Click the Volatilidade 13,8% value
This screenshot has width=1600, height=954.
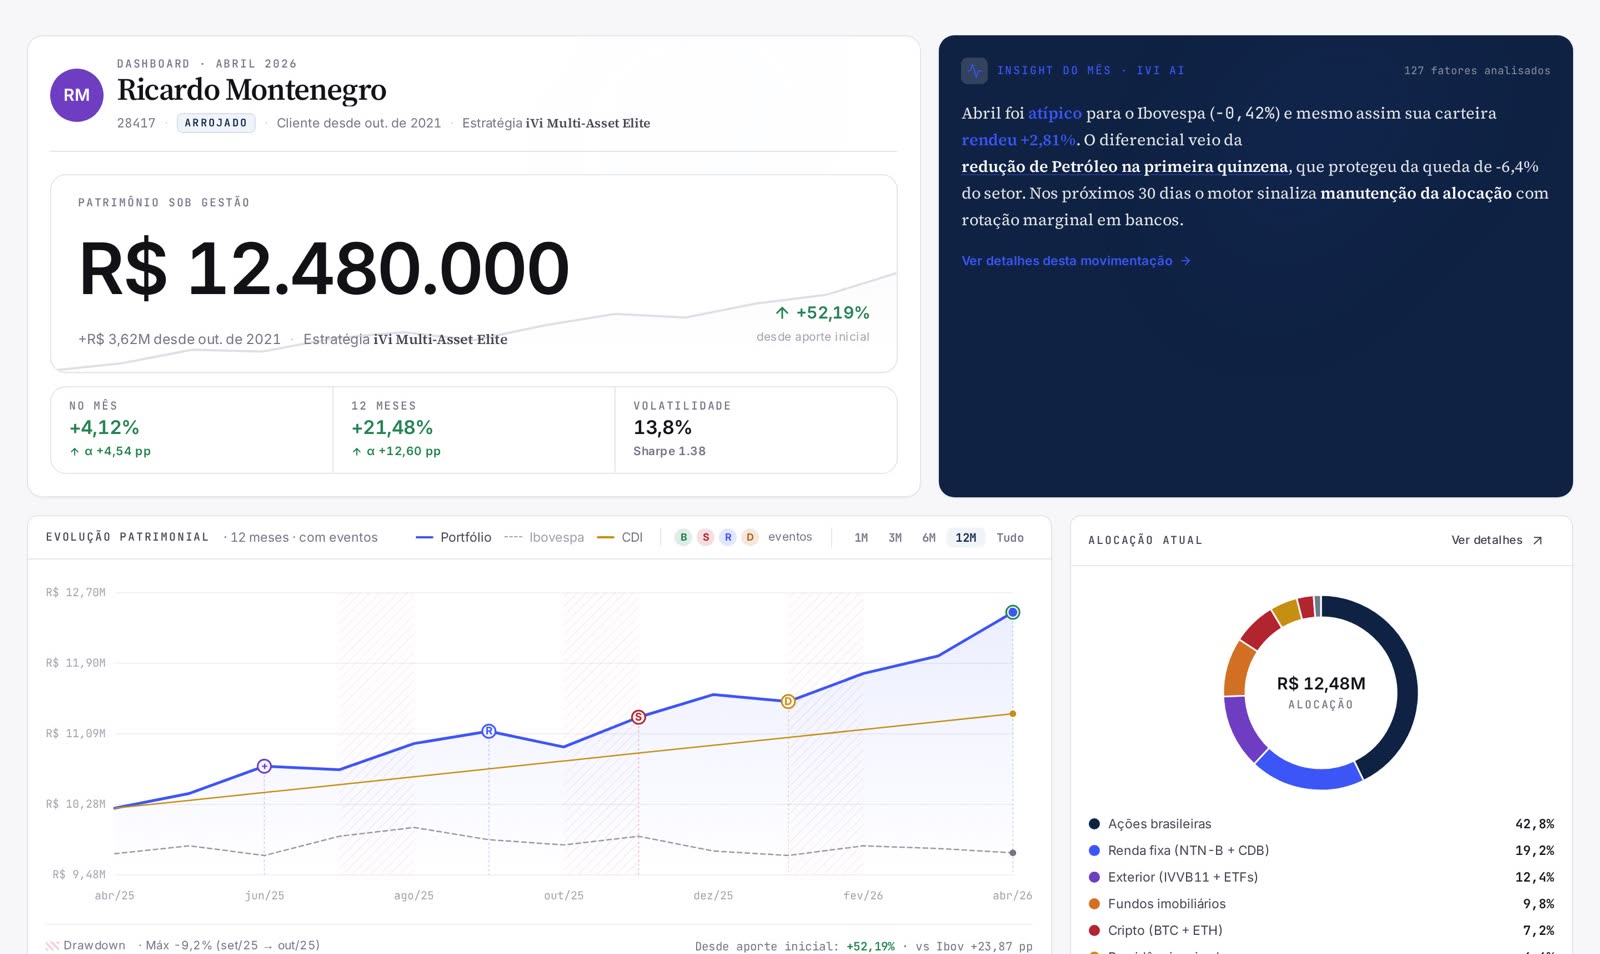pos(662,428)
